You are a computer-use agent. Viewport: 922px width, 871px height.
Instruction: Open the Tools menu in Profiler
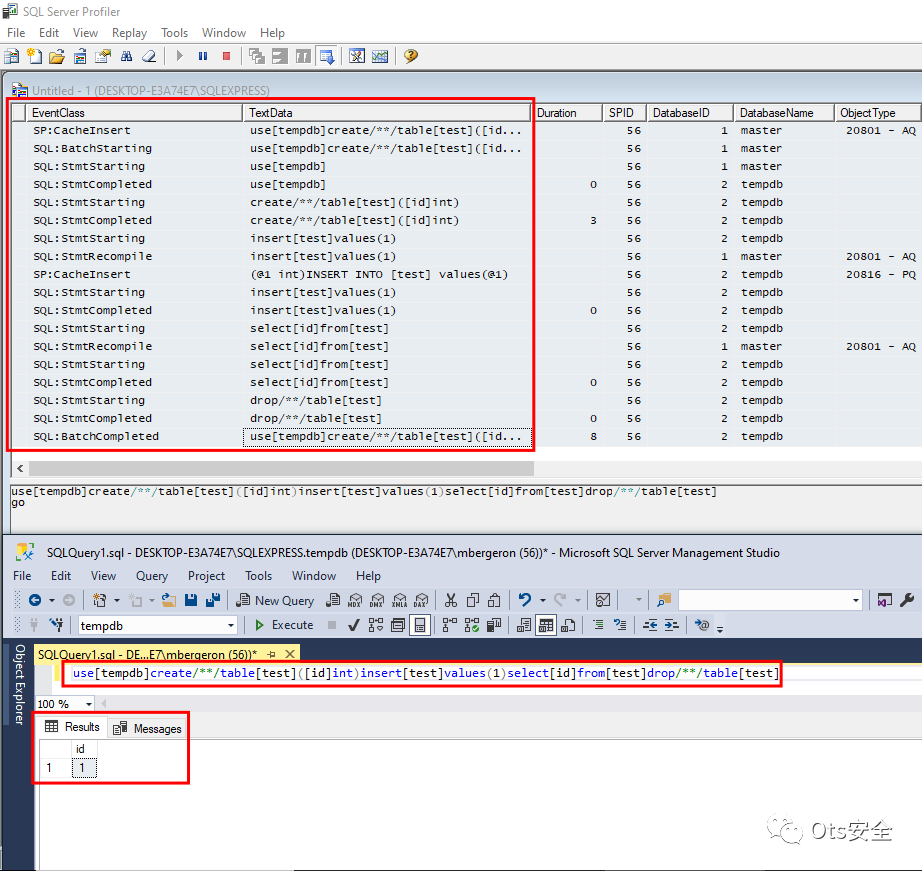click(175, 33)
